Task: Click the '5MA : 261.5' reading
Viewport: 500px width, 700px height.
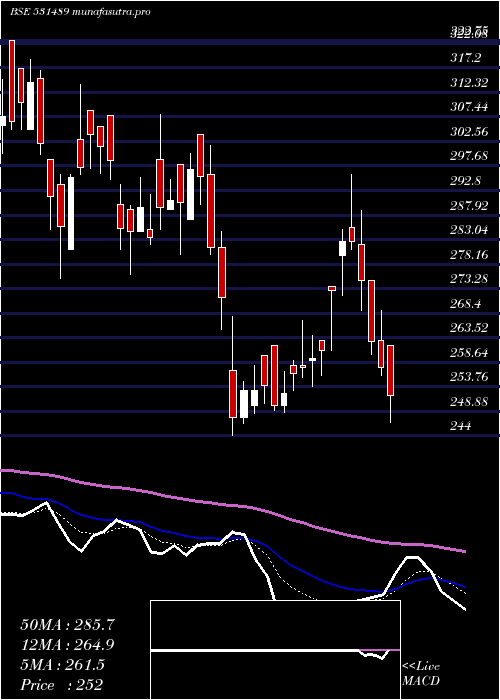Action: 62,665
